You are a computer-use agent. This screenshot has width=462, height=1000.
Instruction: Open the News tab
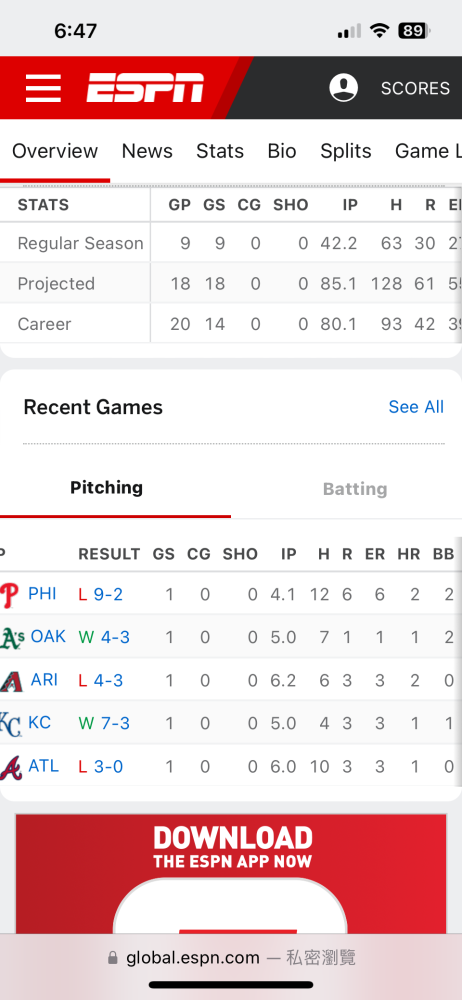click(147, 151)
